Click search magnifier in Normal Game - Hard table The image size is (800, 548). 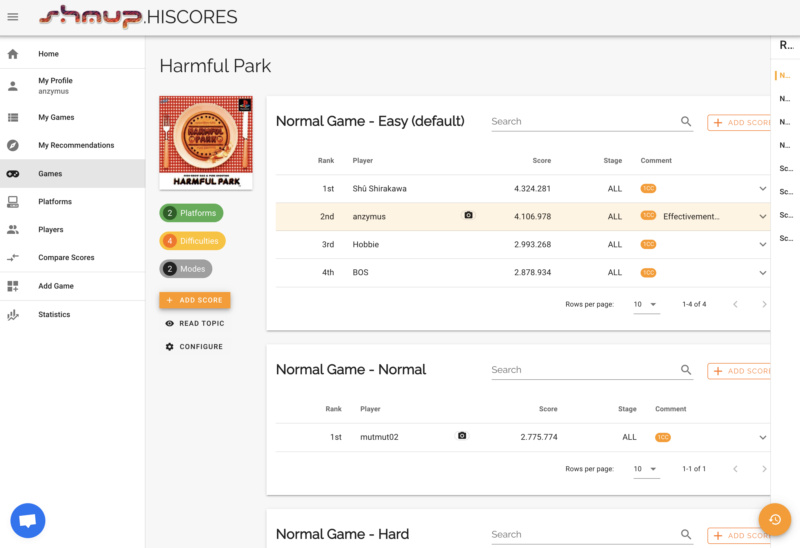click(x=686, y=534)
